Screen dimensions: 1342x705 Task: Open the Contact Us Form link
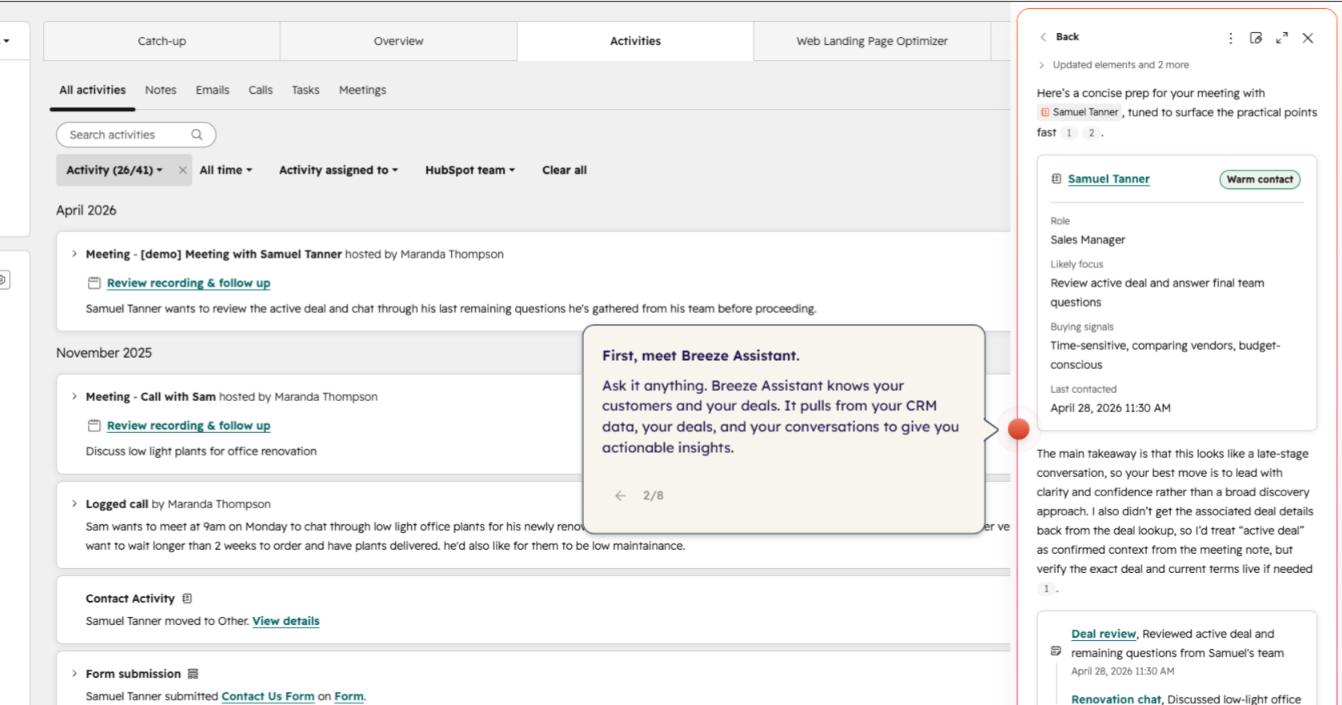click(268, 697)
